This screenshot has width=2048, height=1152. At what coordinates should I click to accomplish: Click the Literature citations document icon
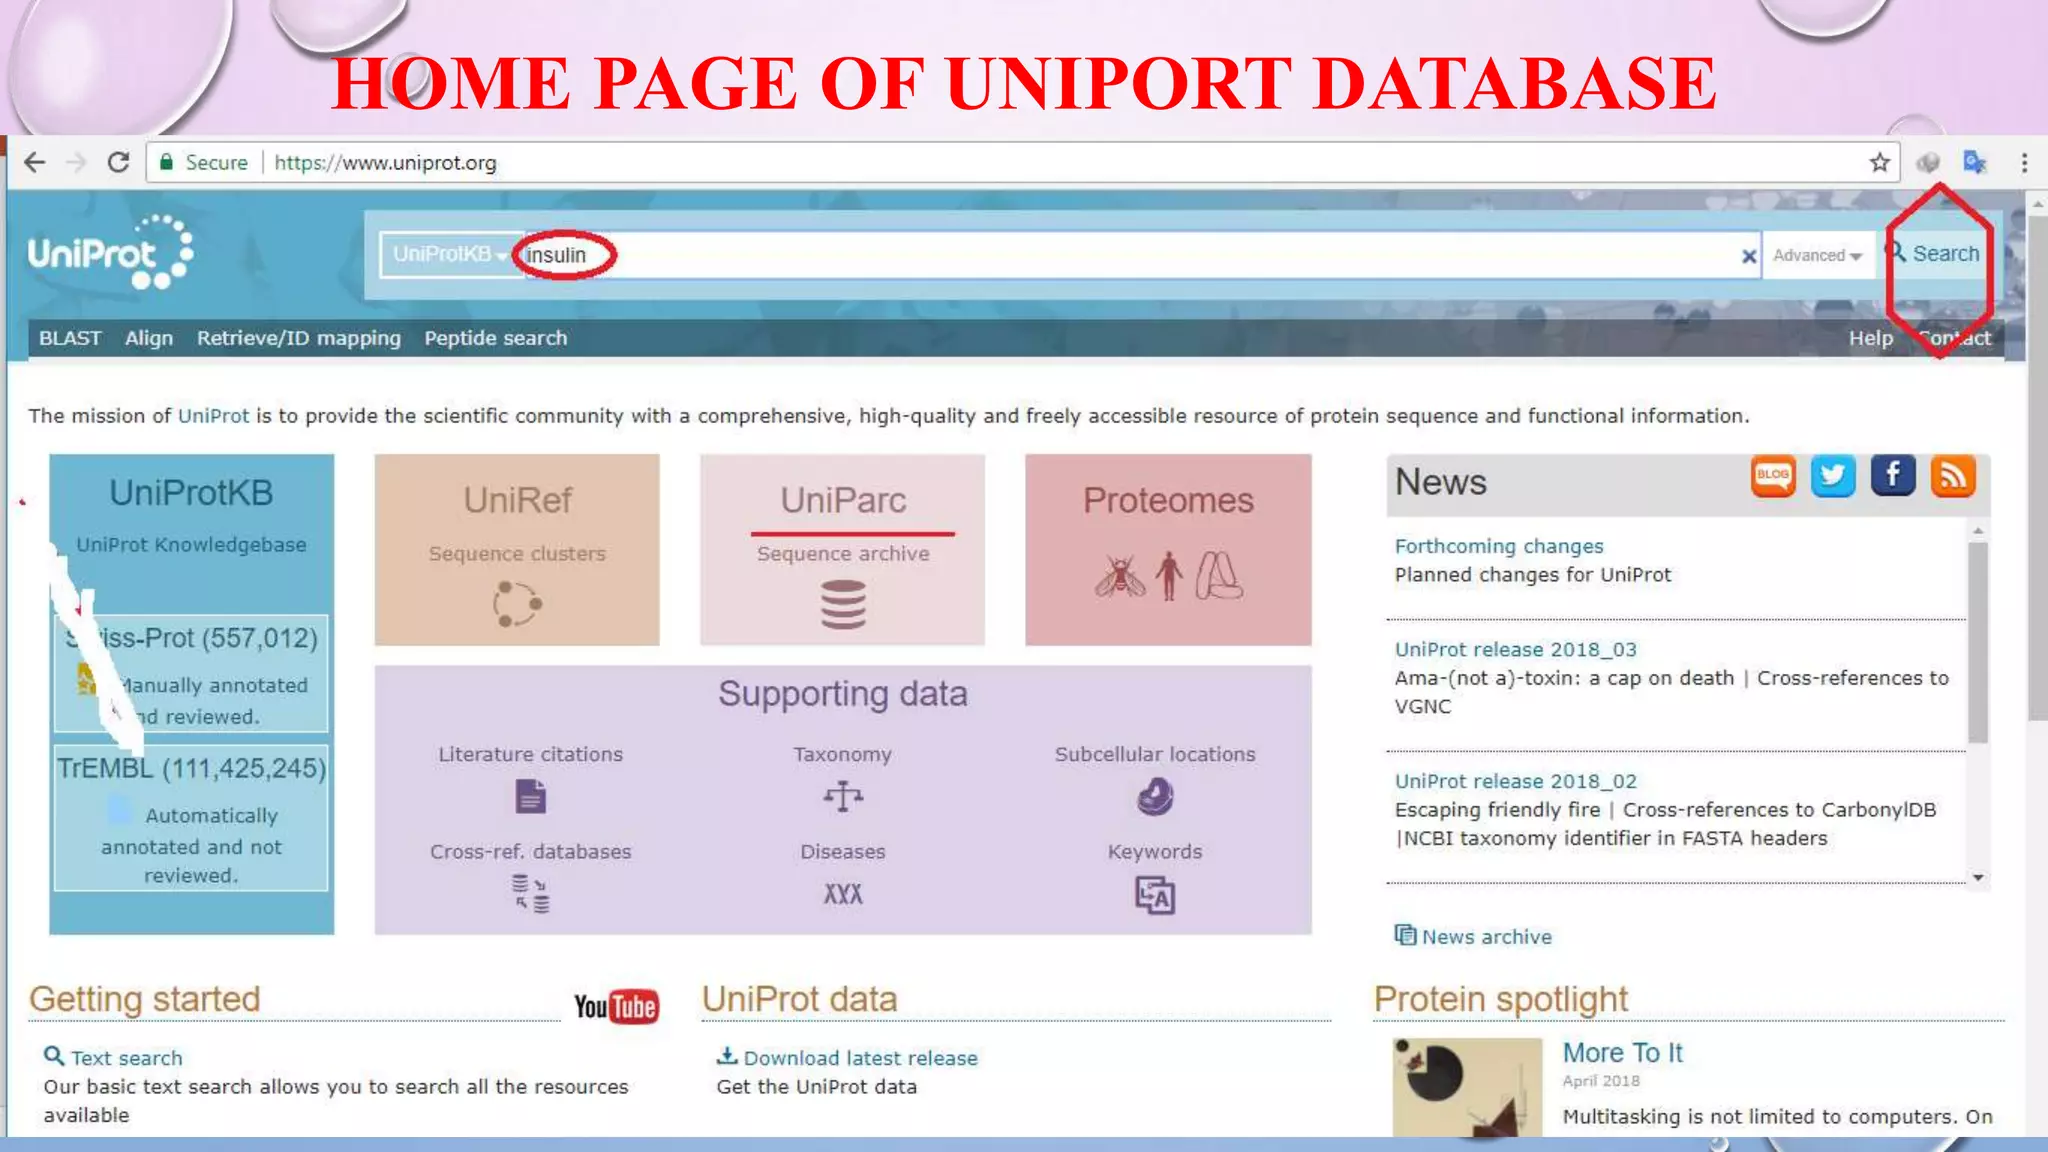[530, 797]
